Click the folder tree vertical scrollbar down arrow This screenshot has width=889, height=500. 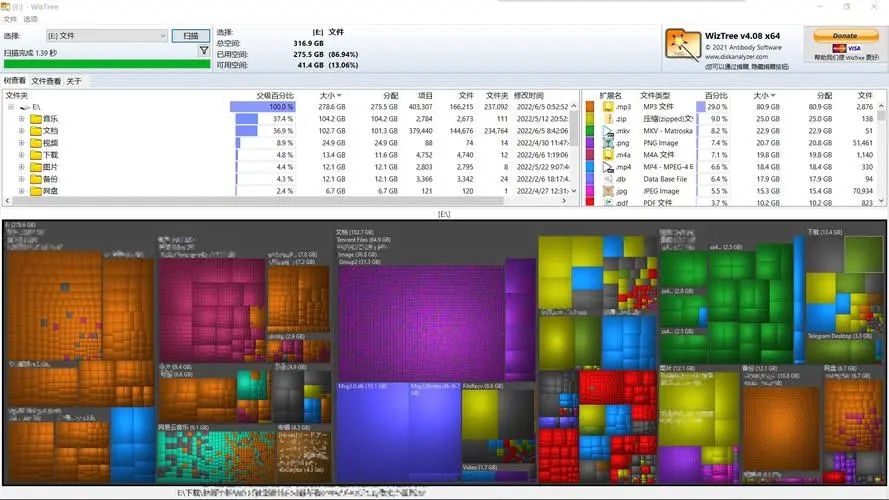click(x=574, y=191)
